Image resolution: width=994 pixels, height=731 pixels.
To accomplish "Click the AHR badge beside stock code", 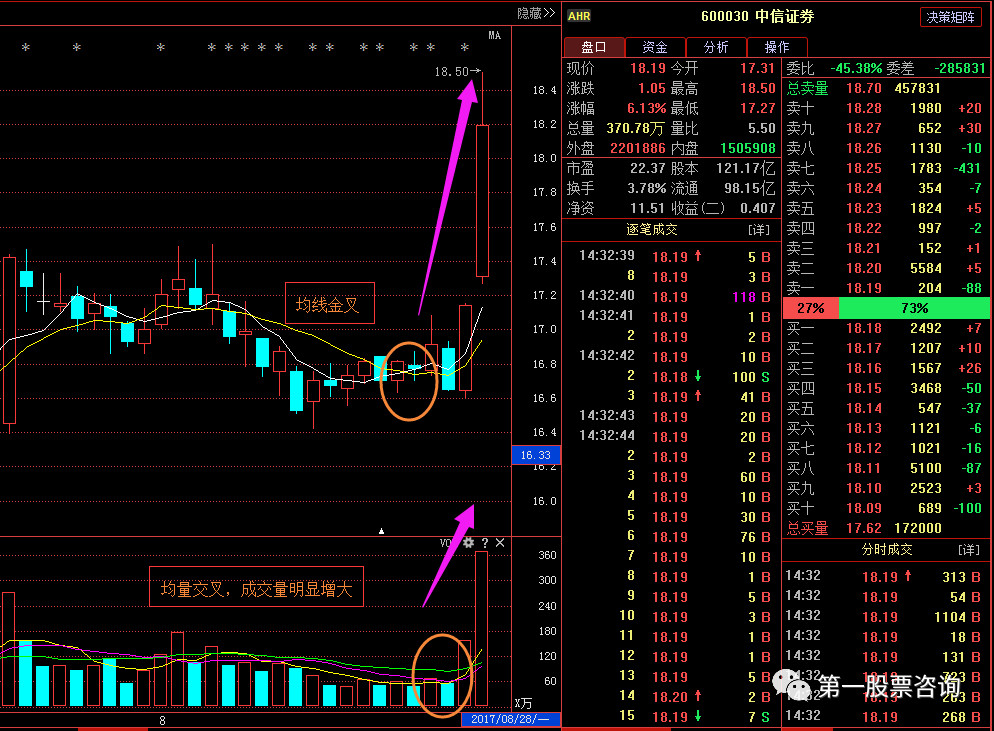I will point(579,16).
